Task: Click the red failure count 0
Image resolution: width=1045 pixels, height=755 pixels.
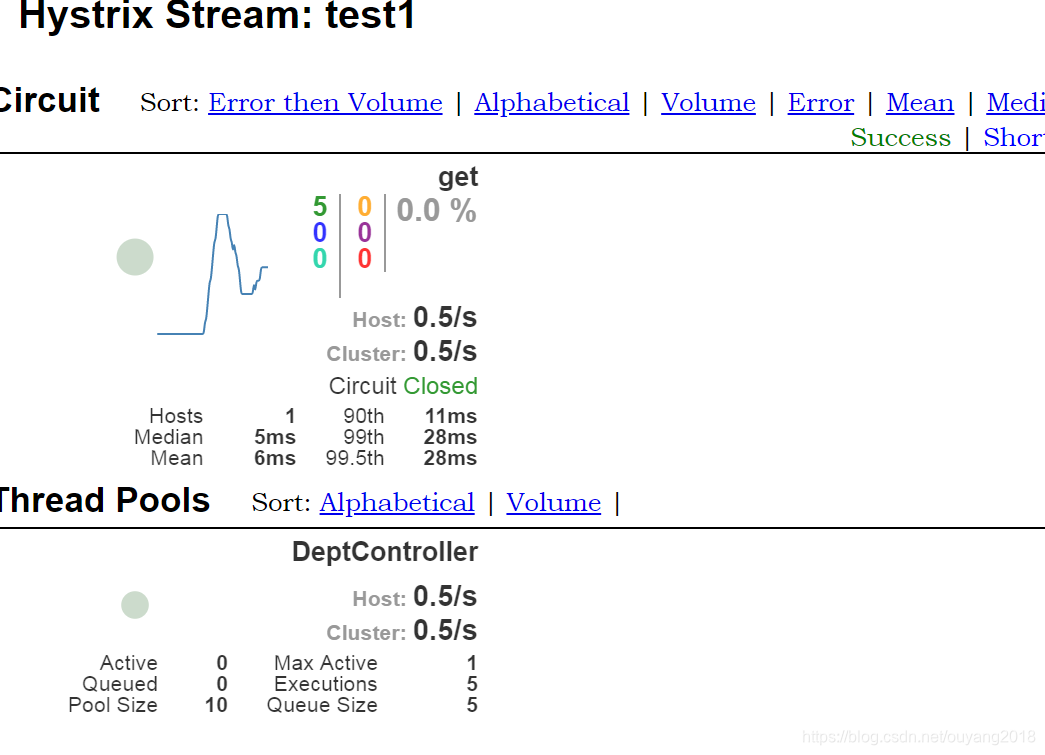Action: pyautogui.click(x=365, y=259)
